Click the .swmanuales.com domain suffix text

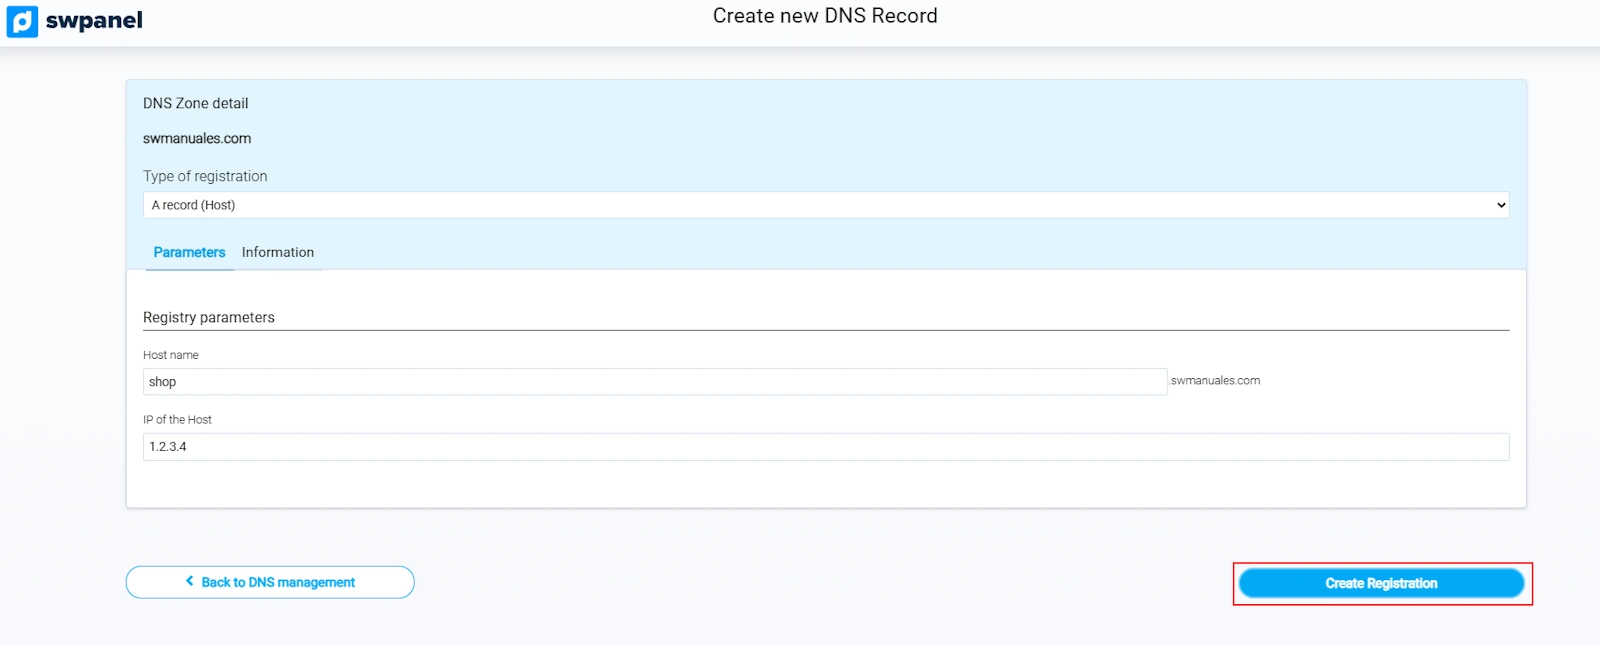point(1215,381)
